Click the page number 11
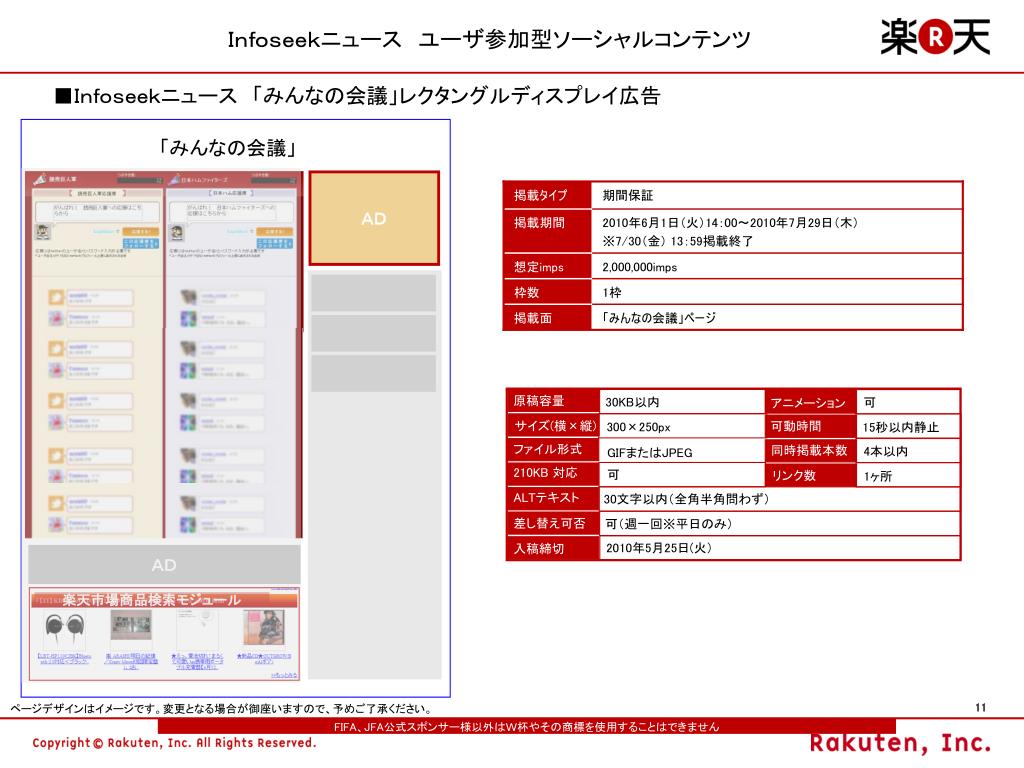 [x=980, y=707]
